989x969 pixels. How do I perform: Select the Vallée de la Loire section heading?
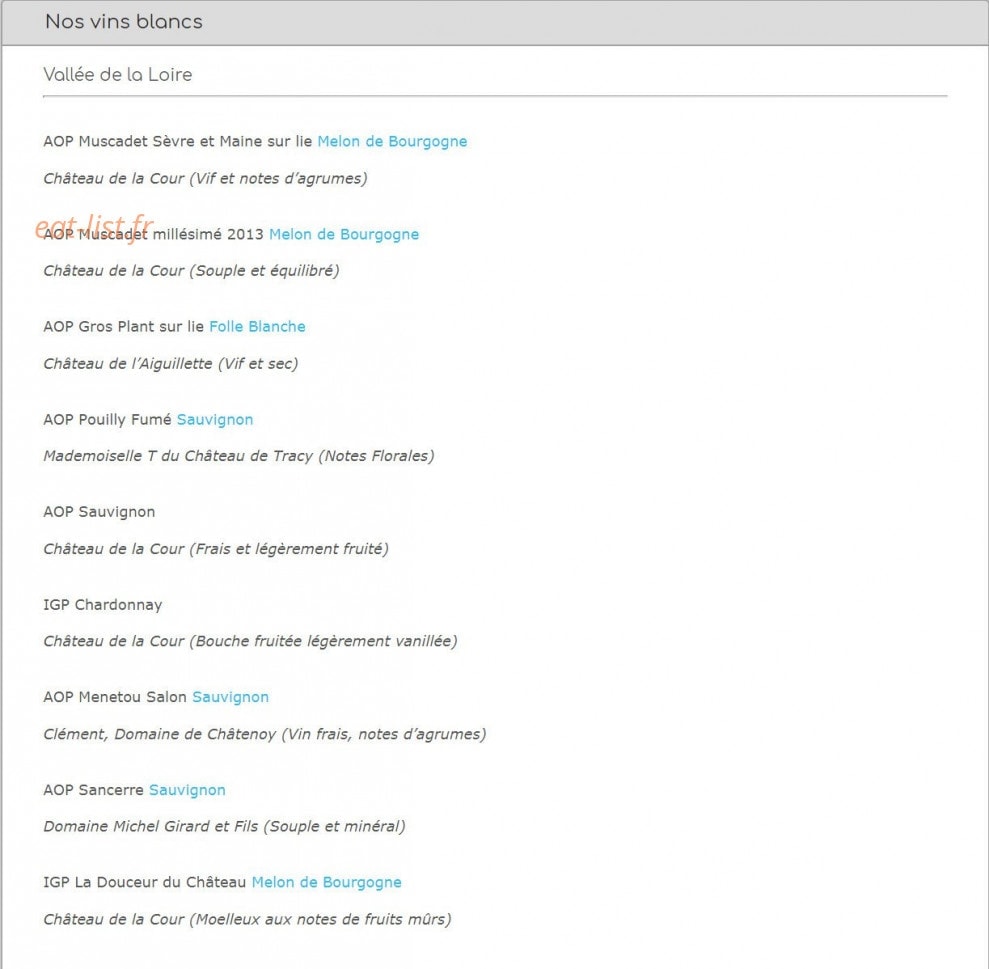pyautogui.click(x=117, y=74)
